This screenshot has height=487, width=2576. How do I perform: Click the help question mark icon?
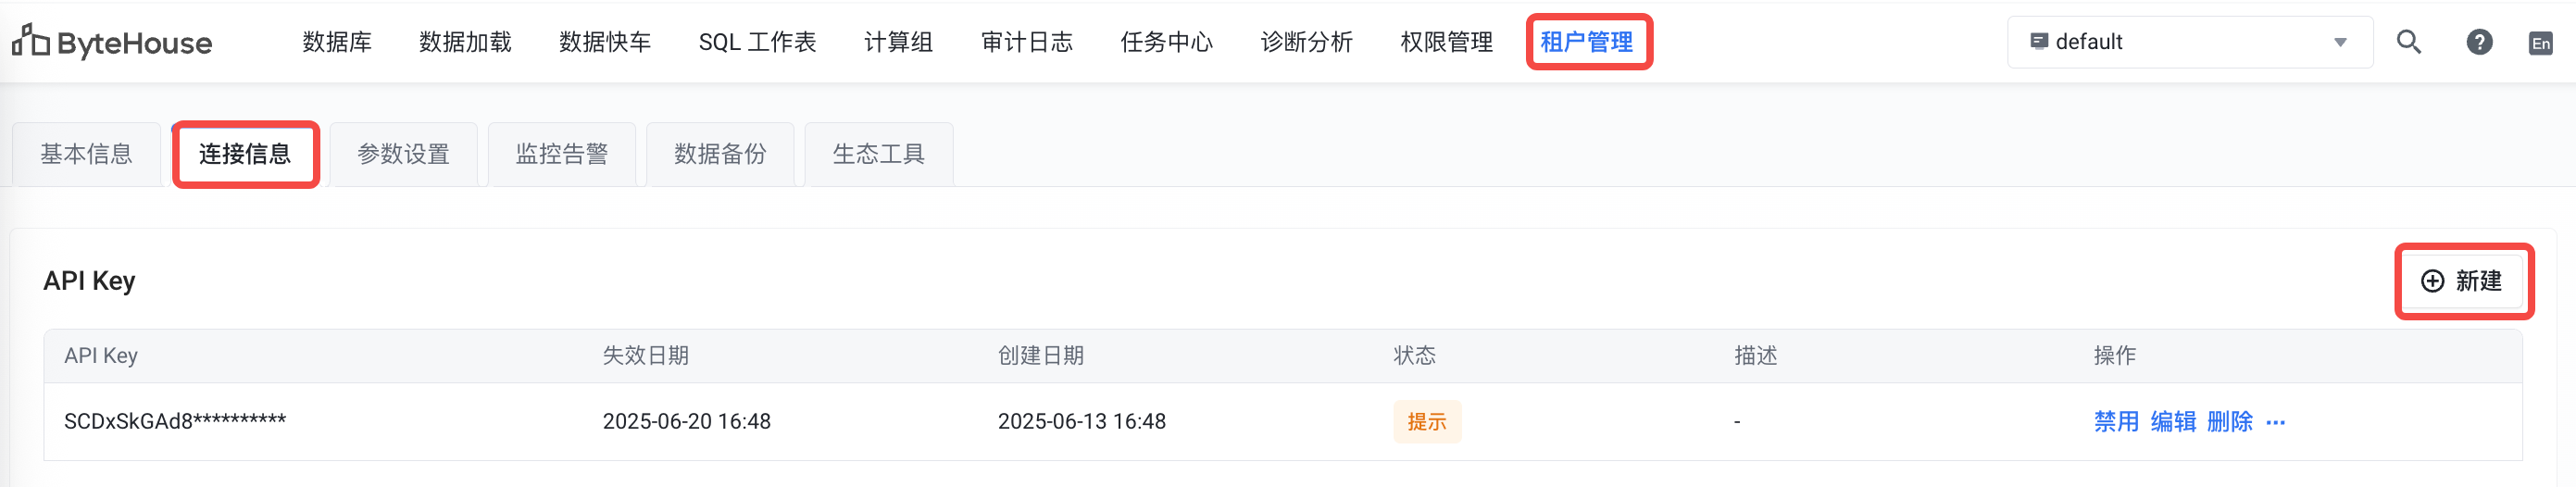coord(2479,42)
